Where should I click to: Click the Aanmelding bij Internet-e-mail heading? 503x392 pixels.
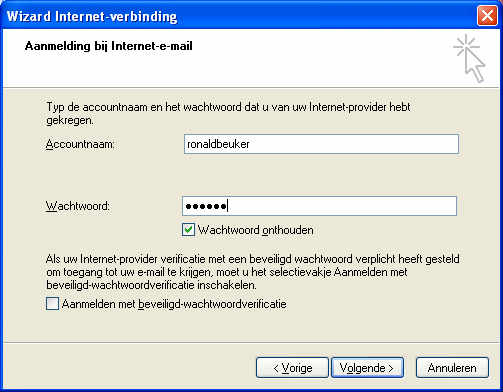(x=109, y=46)
